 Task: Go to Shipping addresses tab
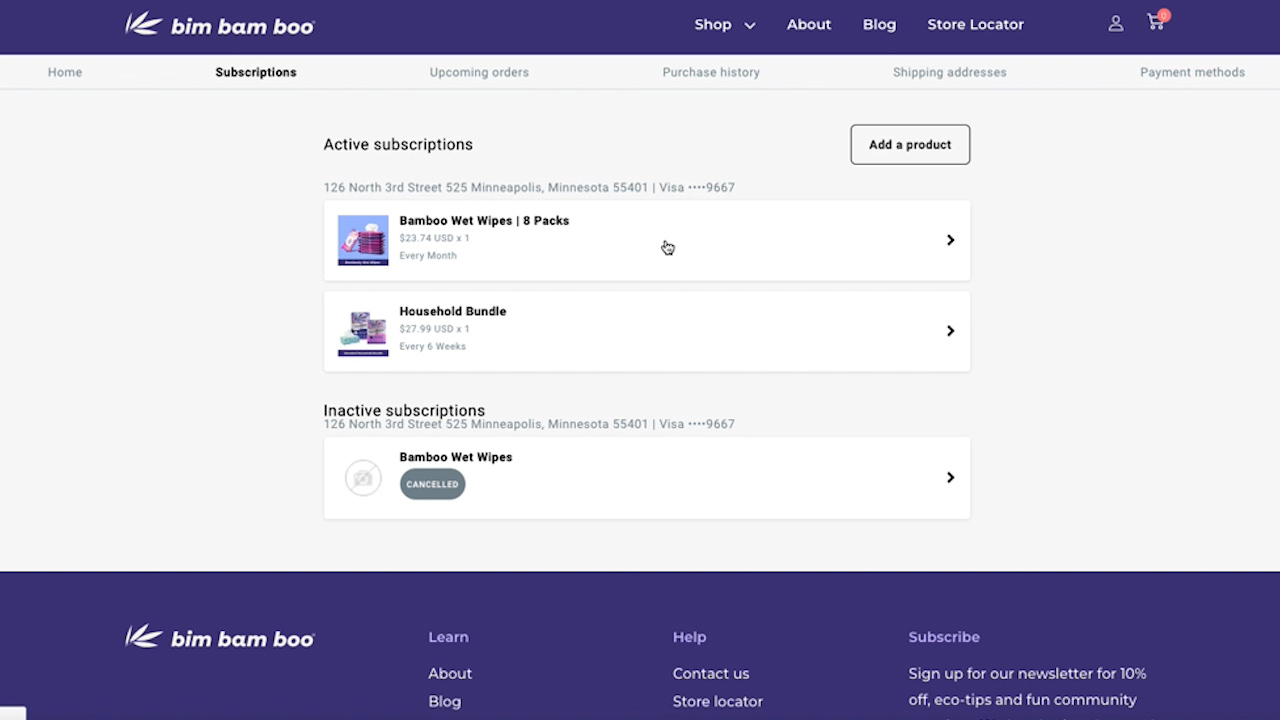(x=950, y=72)
